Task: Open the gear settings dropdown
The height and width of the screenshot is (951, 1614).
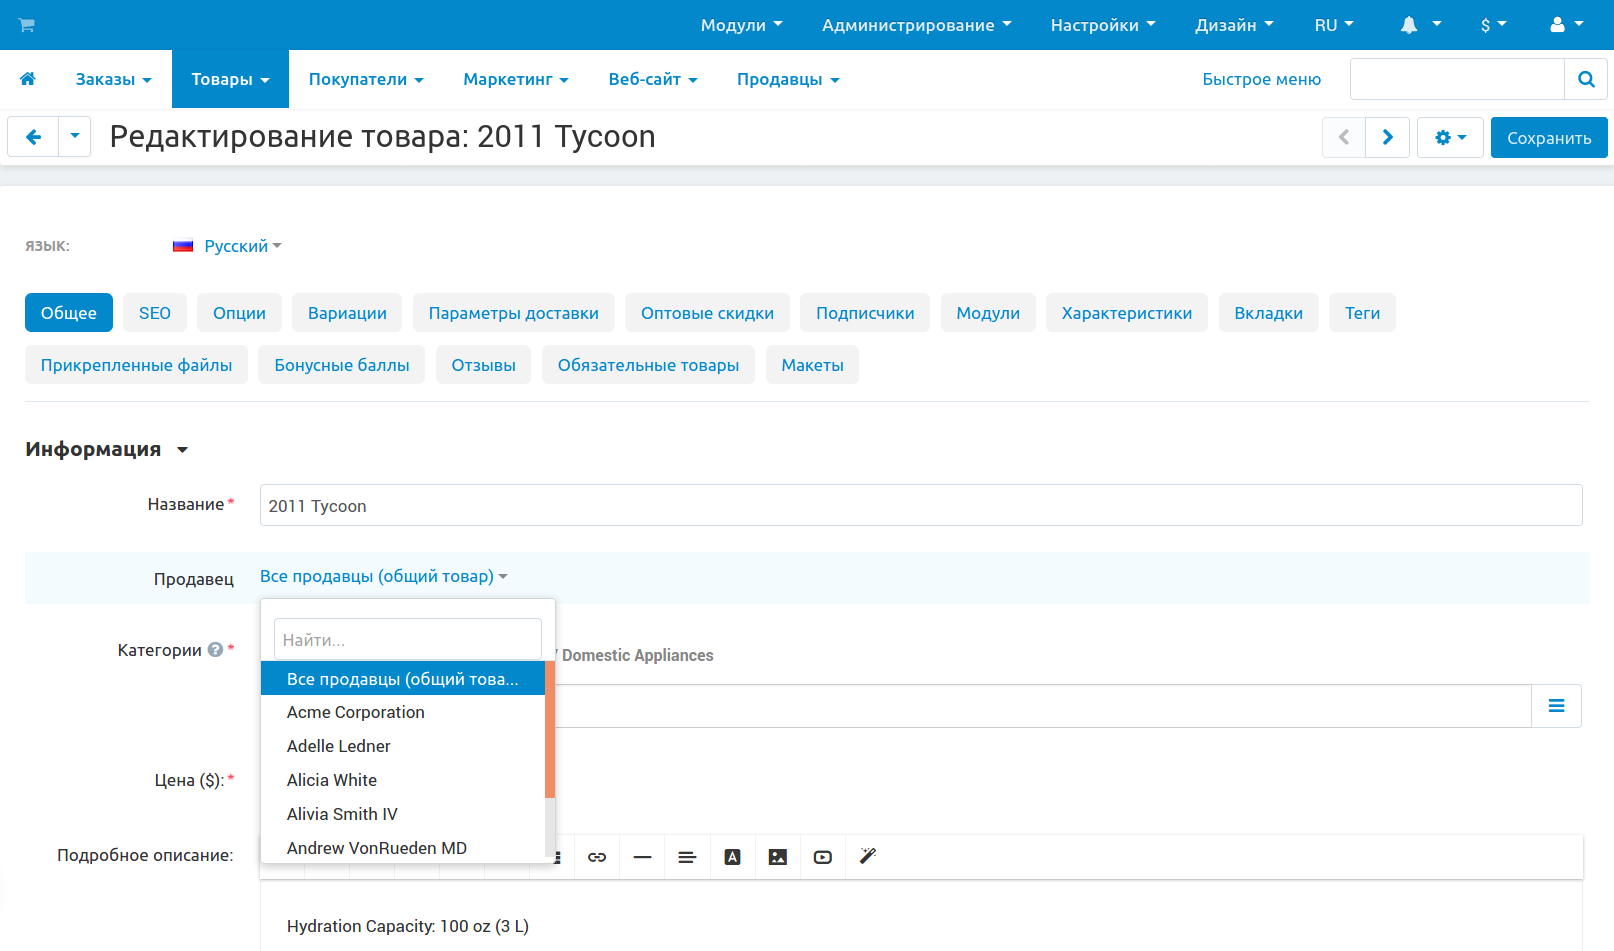Action: coord(1449,137)
